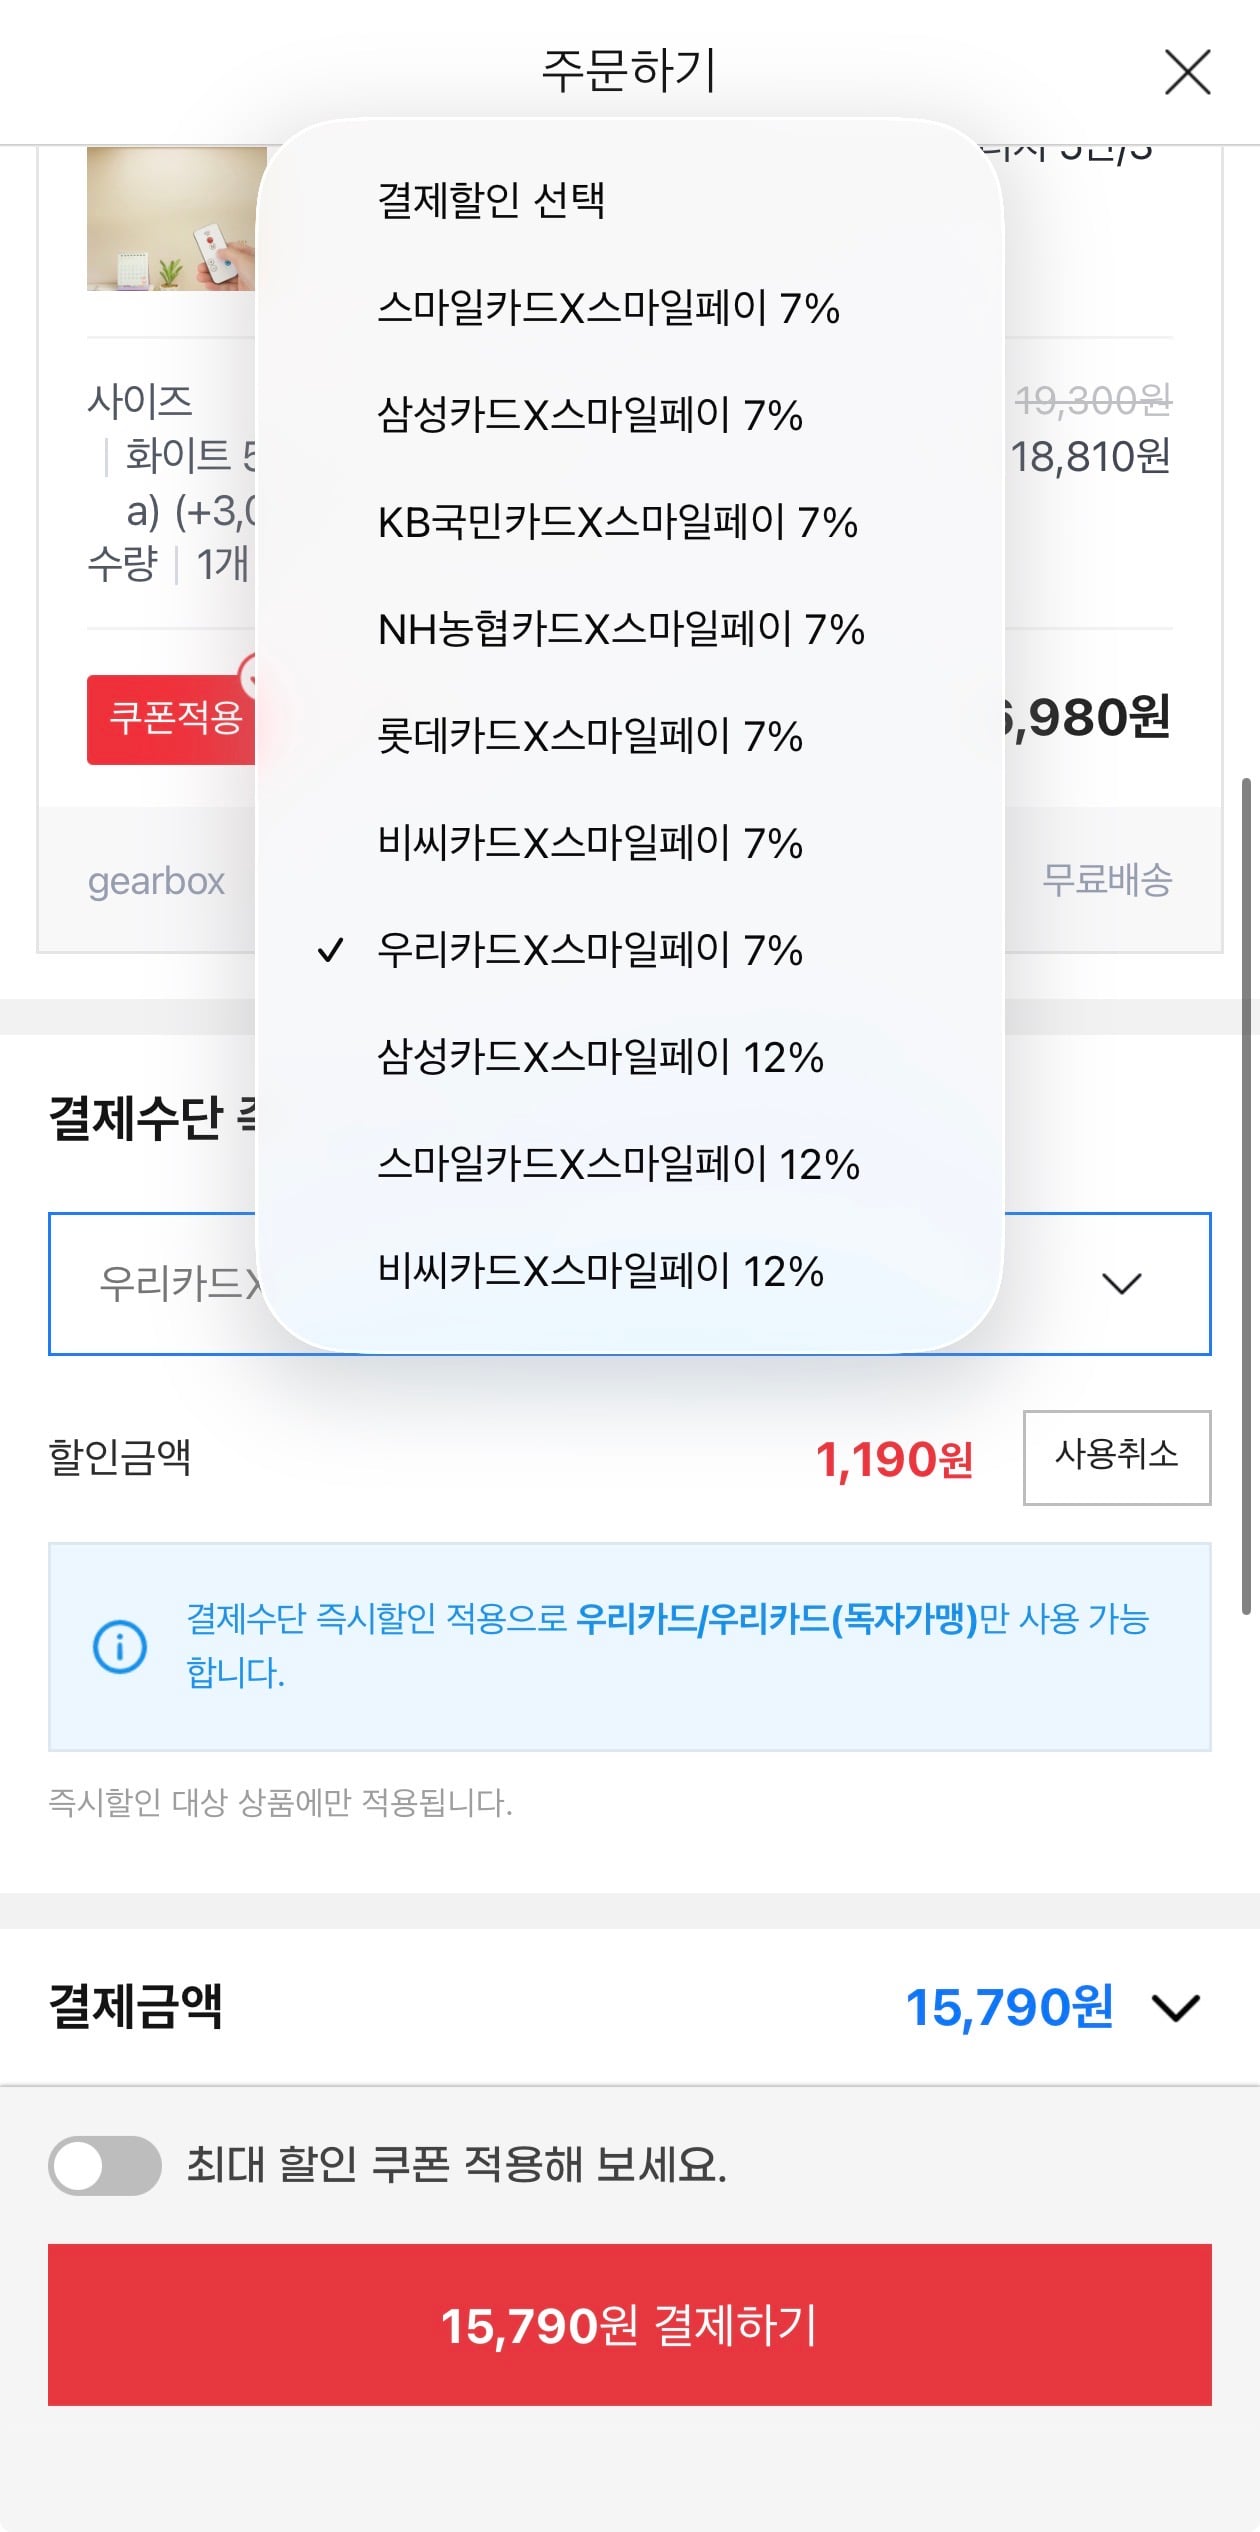Select 삼성카드X스마일페이 12% discount option

pos(600,1059)
